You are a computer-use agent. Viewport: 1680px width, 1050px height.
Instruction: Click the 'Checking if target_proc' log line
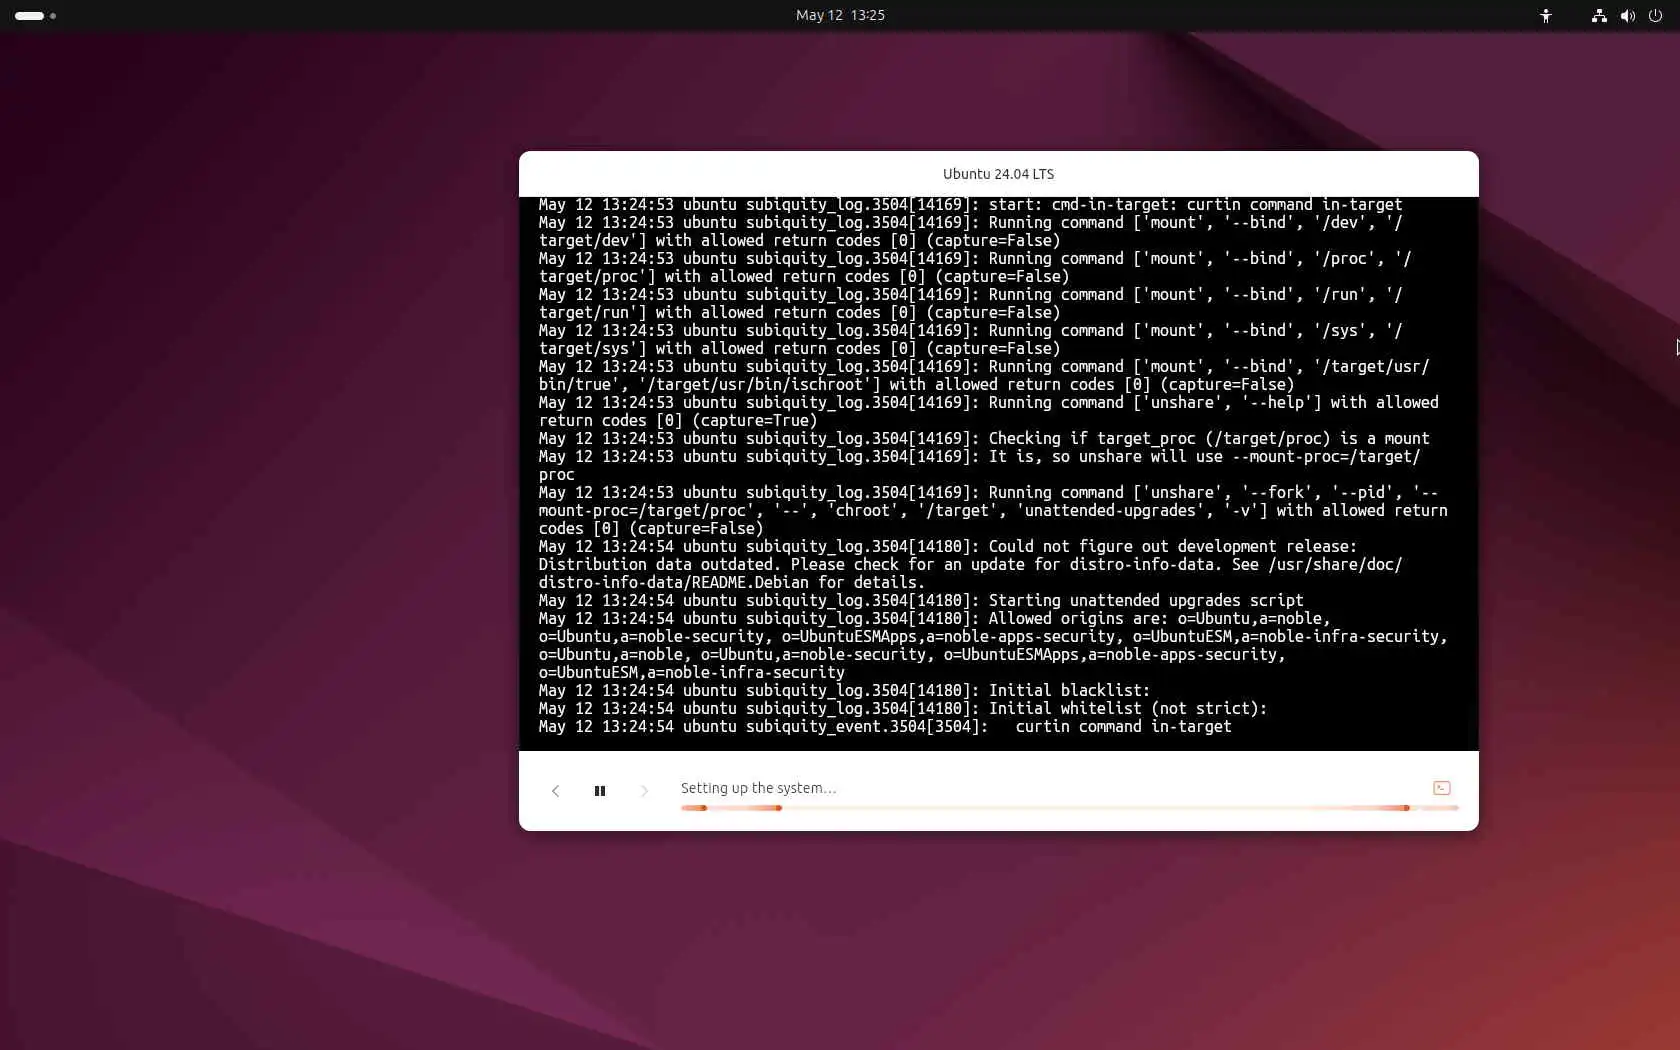point(984,438)
